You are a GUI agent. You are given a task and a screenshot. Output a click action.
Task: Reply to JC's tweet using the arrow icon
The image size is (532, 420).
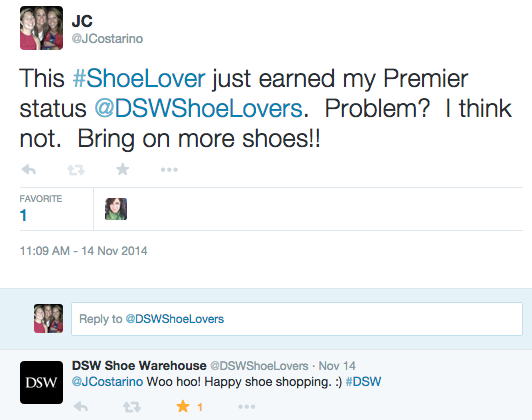pos(29,169)
